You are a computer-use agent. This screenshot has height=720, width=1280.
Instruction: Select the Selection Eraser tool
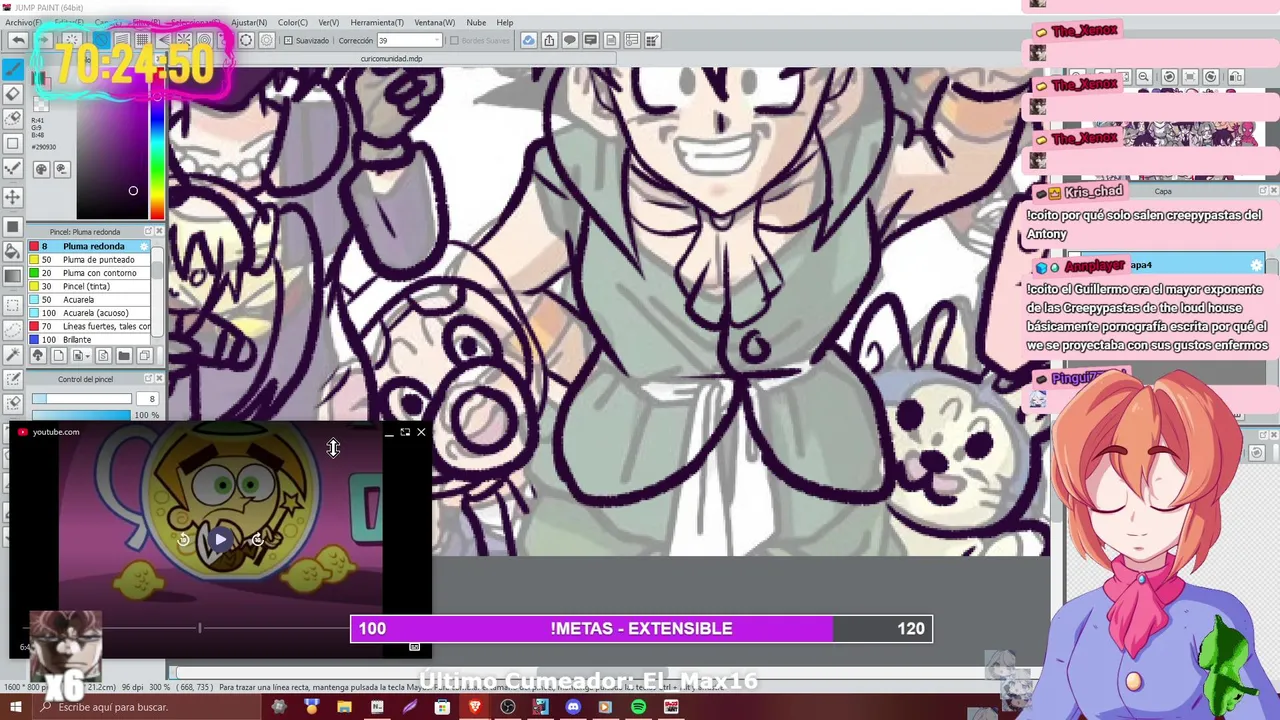coord(13,403)
